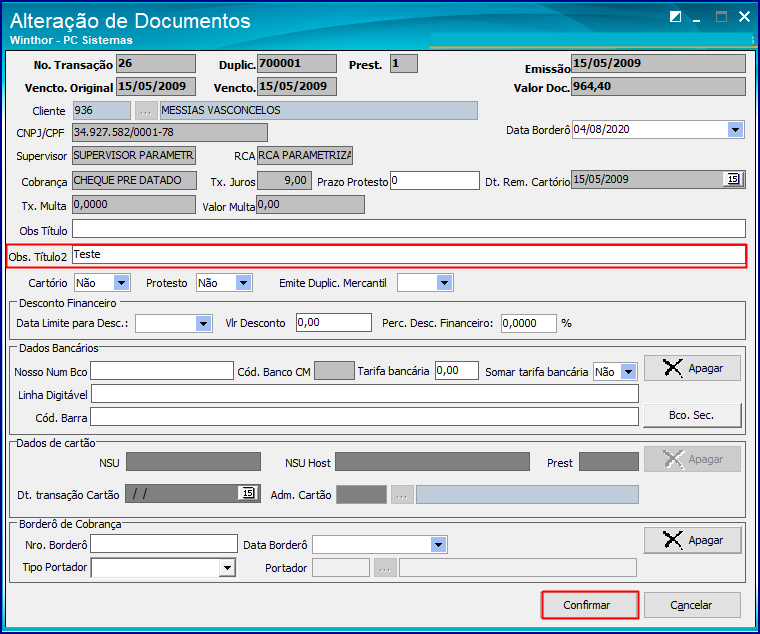
Task: Expand the Emite Duplic. Mercantil dropdown
Action: (444, 283)
